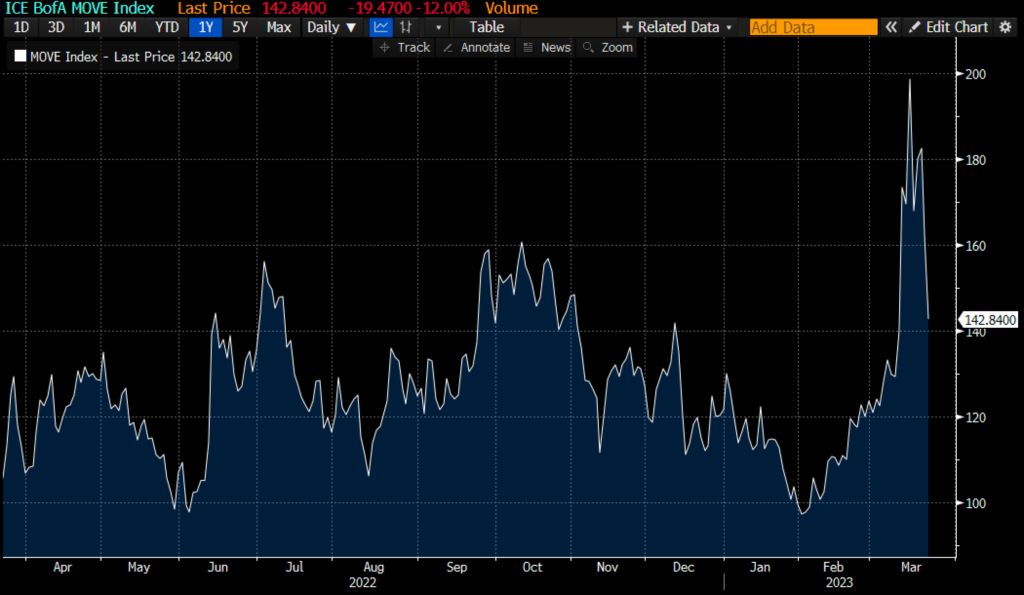1024x595 pixels.
Task: Show News on the chart
Action: (547, 47)
